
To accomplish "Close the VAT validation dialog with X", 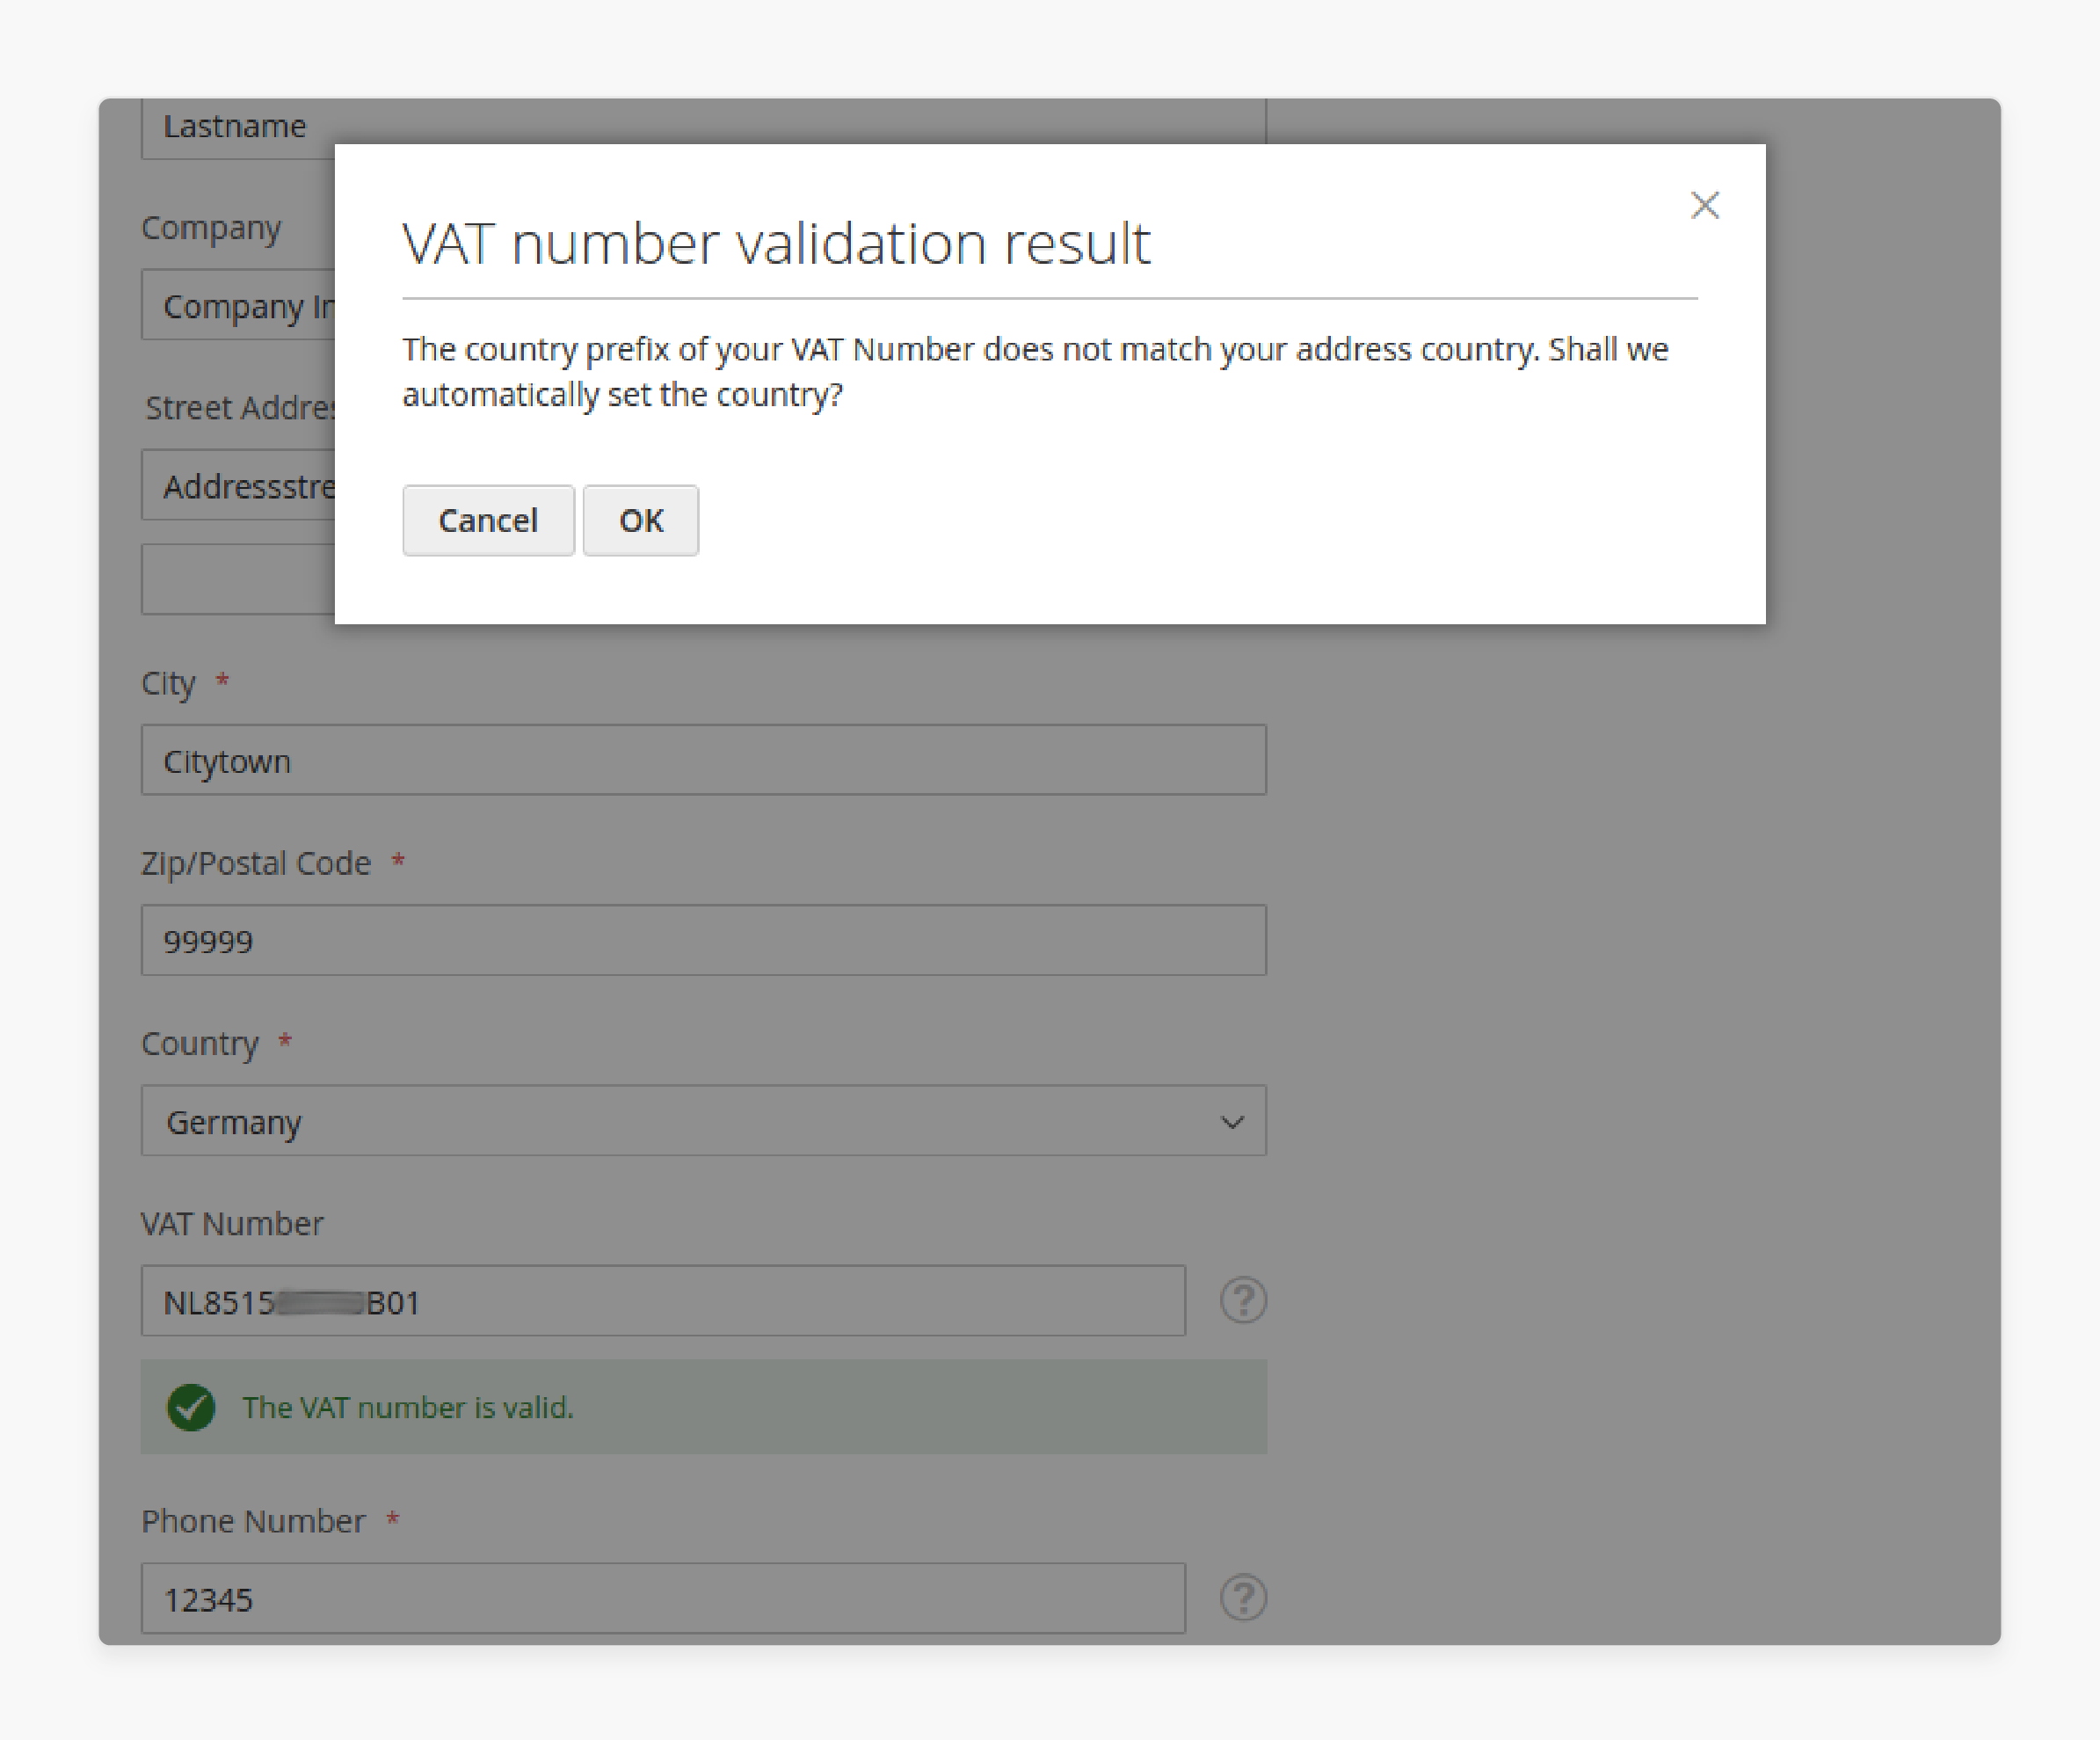I will [1705, 205].
